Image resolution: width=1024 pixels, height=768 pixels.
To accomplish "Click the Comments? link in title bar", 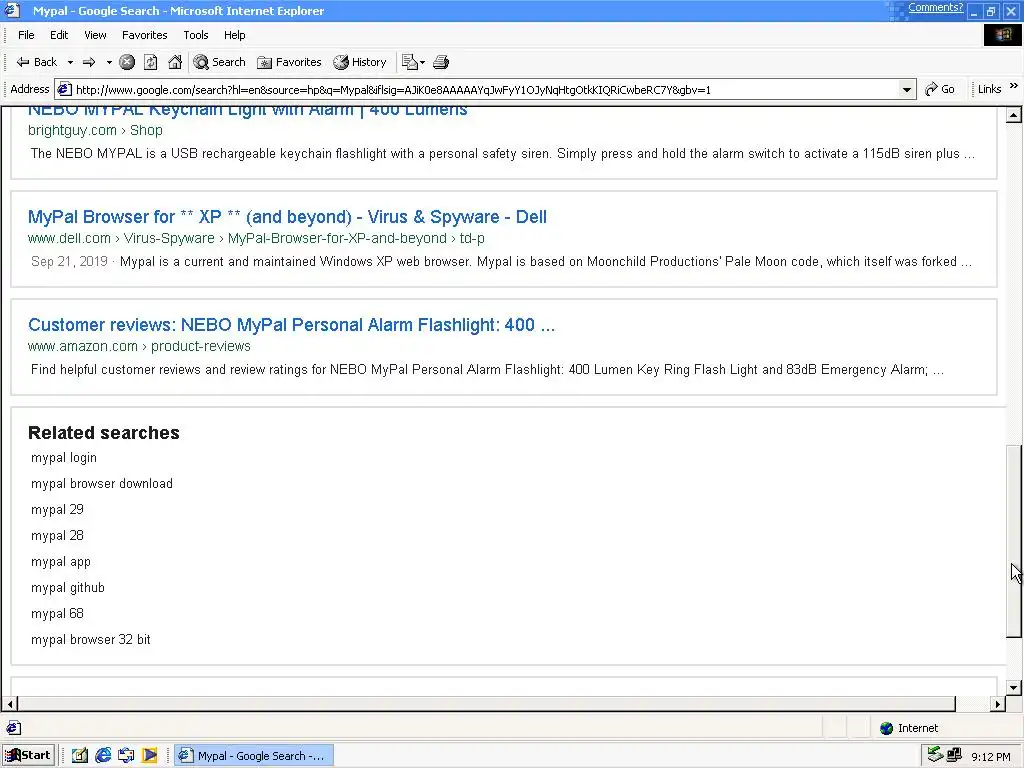I will 935,8.
